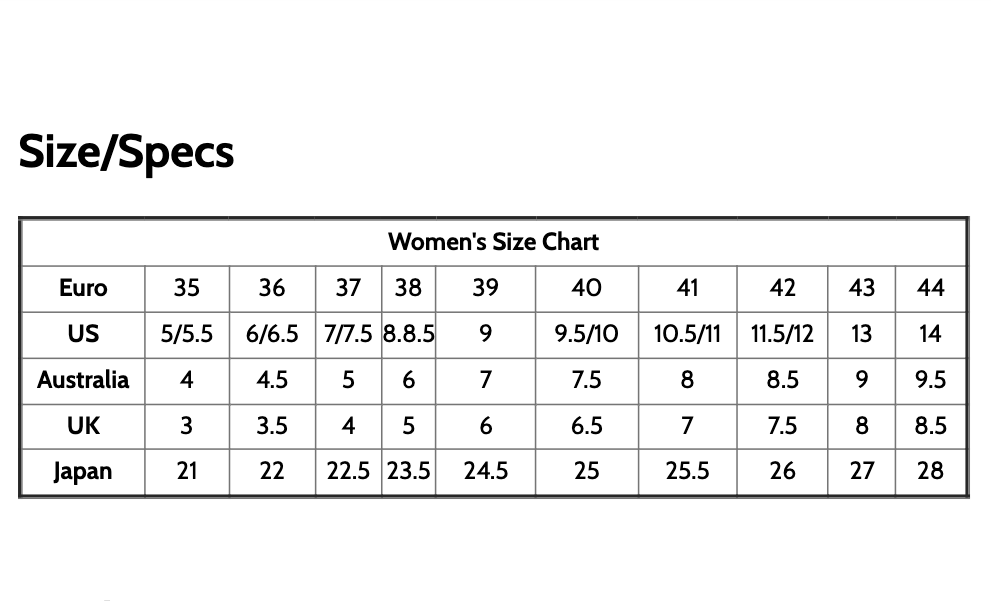Click Euro size 35 cell
The height and width of the screenshot is (601, 991).
click(187, 288)
